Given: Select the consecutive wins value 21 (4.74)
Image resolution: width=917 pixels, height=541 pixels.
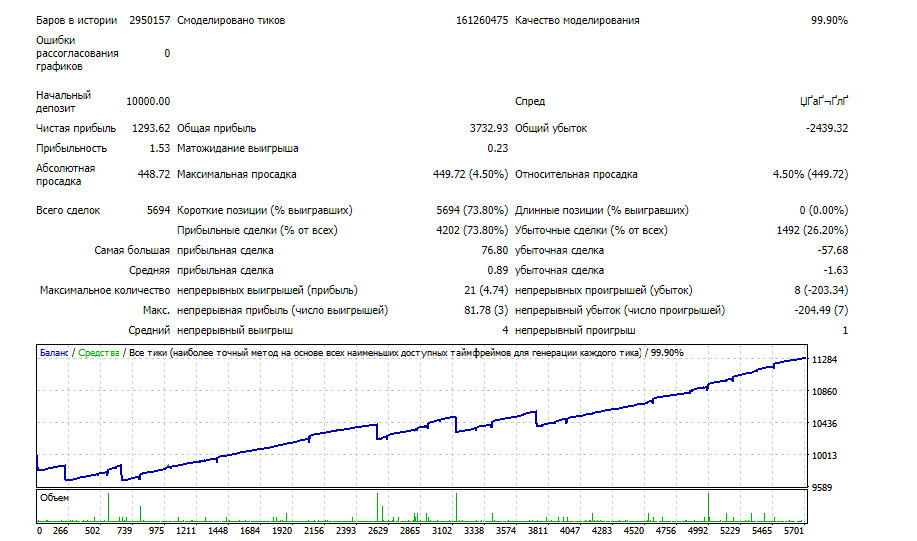Looking at the screenshot, I should 486,291.
